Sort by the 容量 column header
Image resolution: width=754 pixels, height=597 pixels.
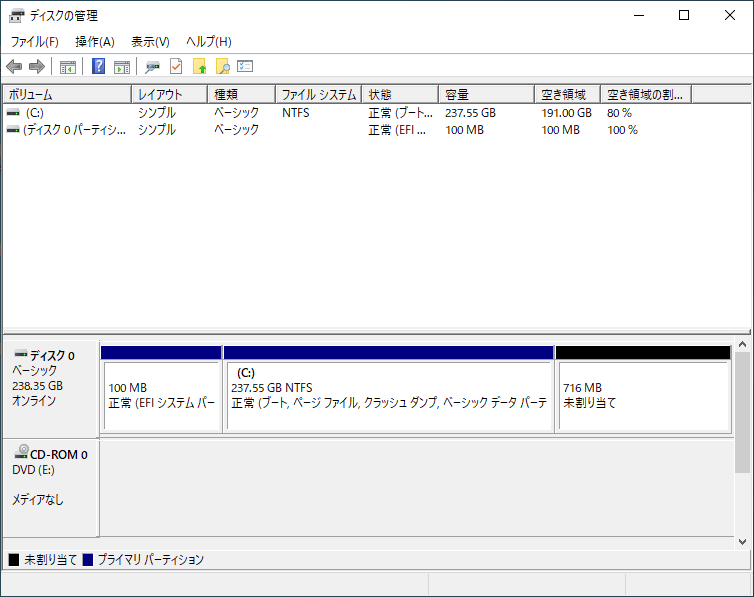(x=486, y=94)
